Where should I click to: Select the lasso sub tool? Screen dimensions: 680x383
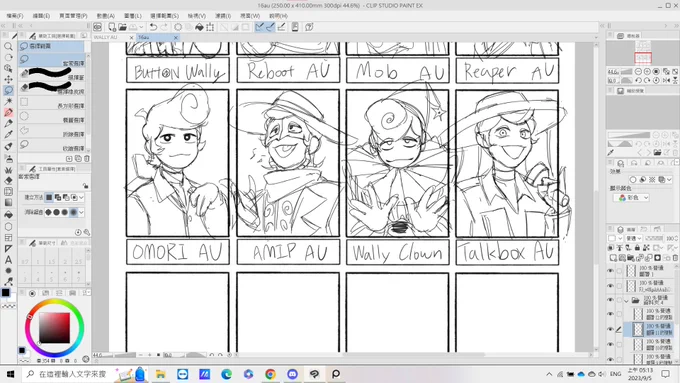point(52,60)
